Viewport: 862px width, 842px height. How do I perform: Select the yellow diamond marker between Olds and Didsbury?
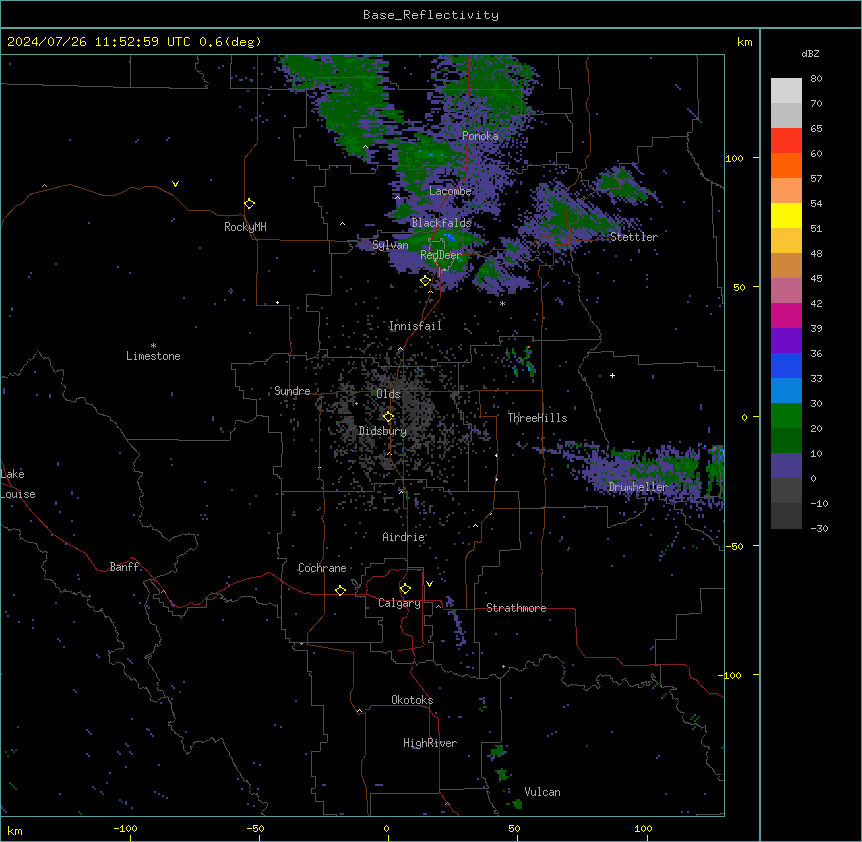388,417
